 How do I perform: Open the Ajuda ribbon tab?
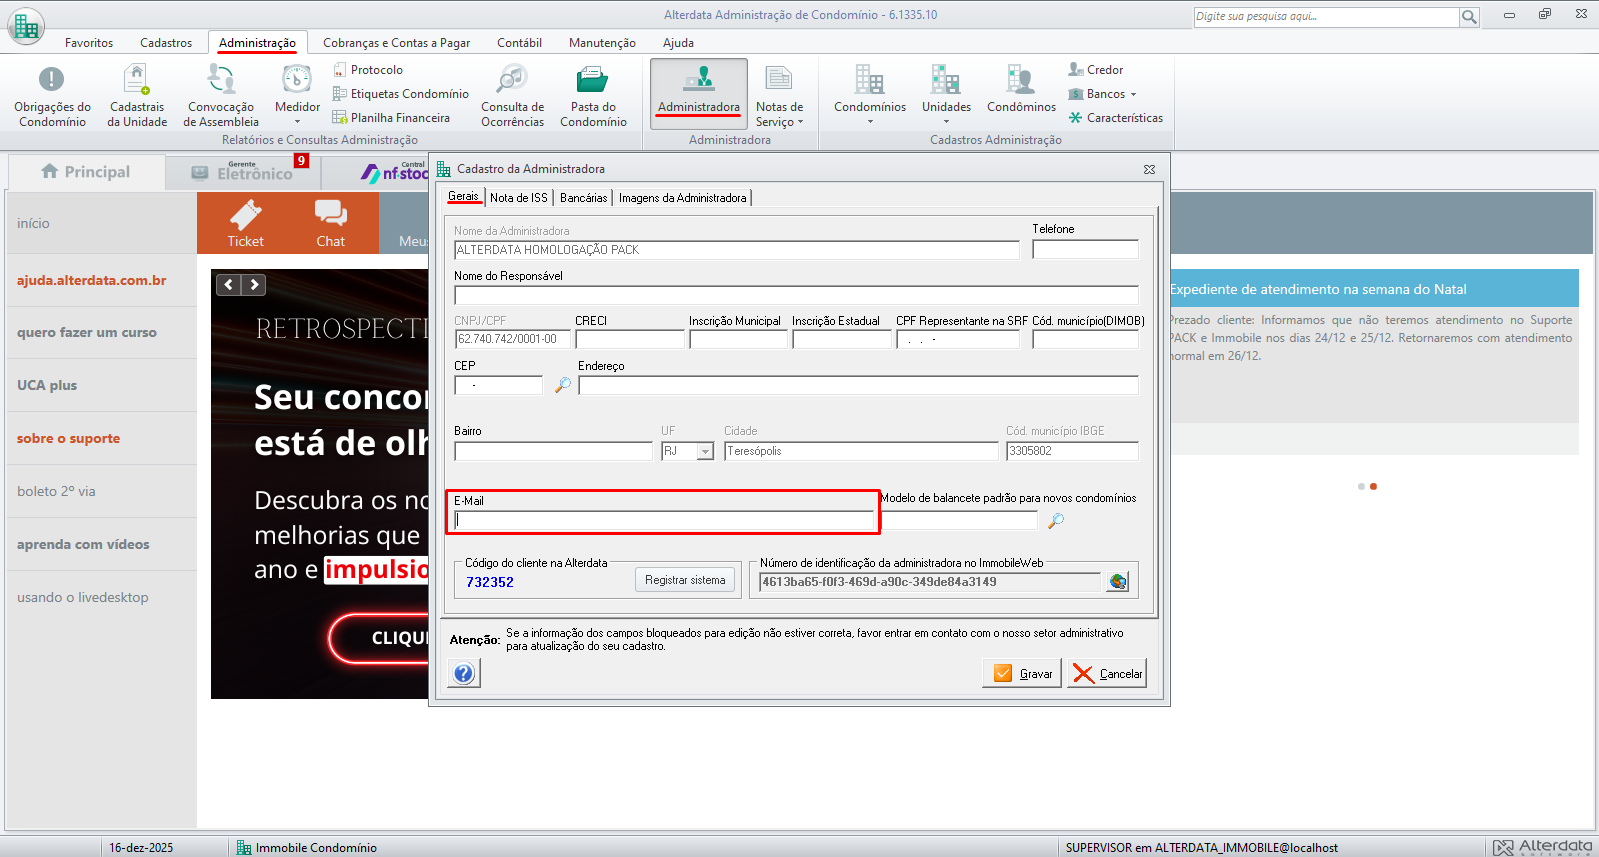click(x=678, y=43)
